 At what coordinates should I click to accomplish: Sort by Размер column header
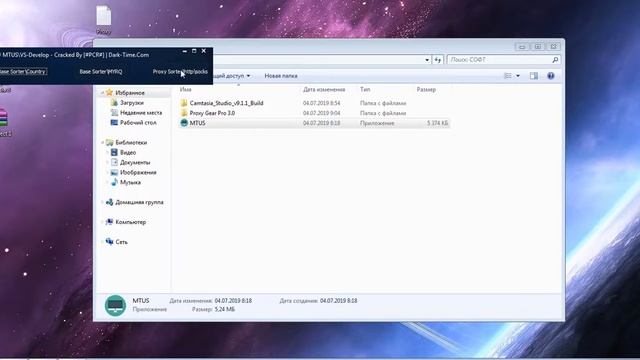pos(426,89)
